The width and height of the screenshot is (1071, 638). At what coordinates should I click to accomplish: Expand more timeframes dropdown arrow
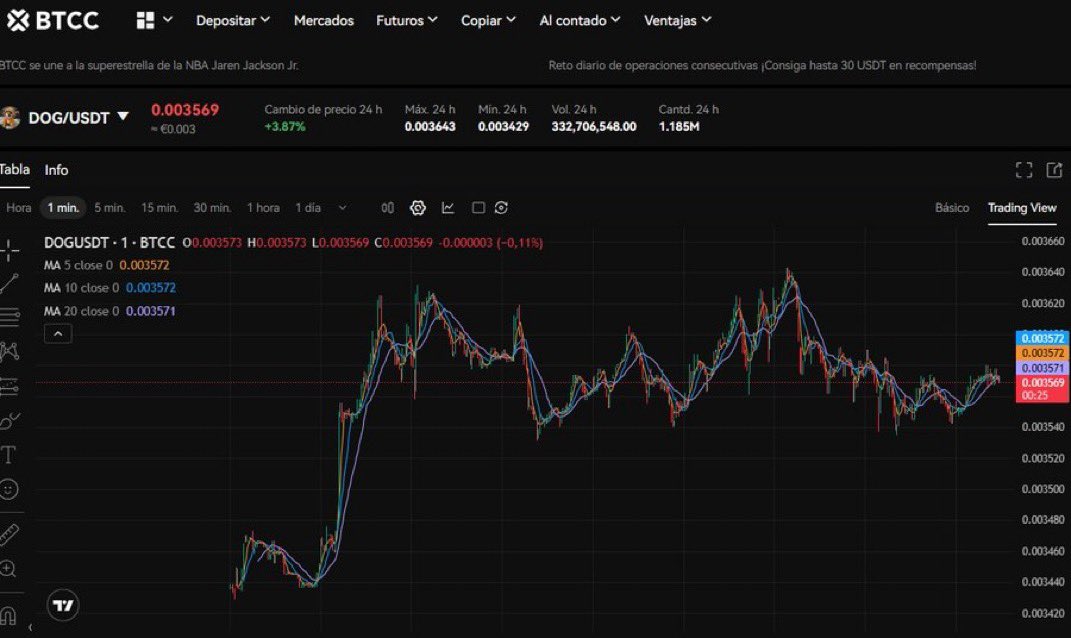point(342,208)
